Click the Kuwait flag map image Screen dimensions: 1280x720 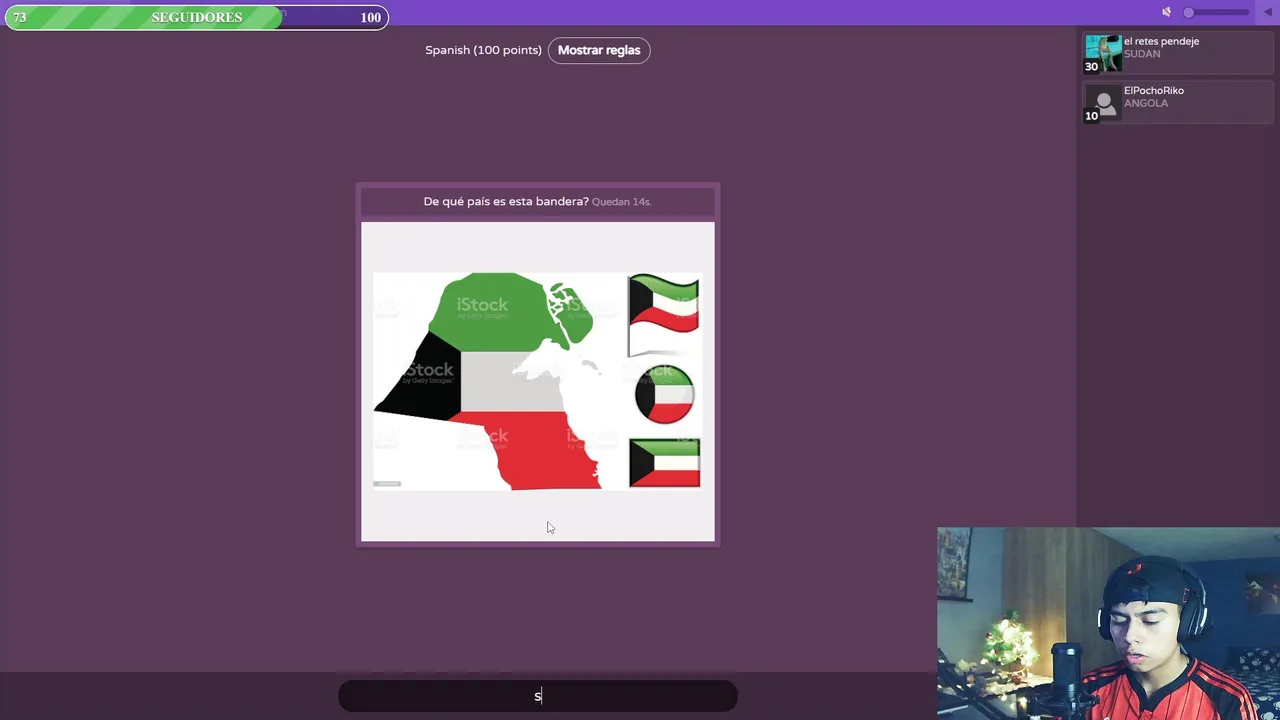[538, 381]
